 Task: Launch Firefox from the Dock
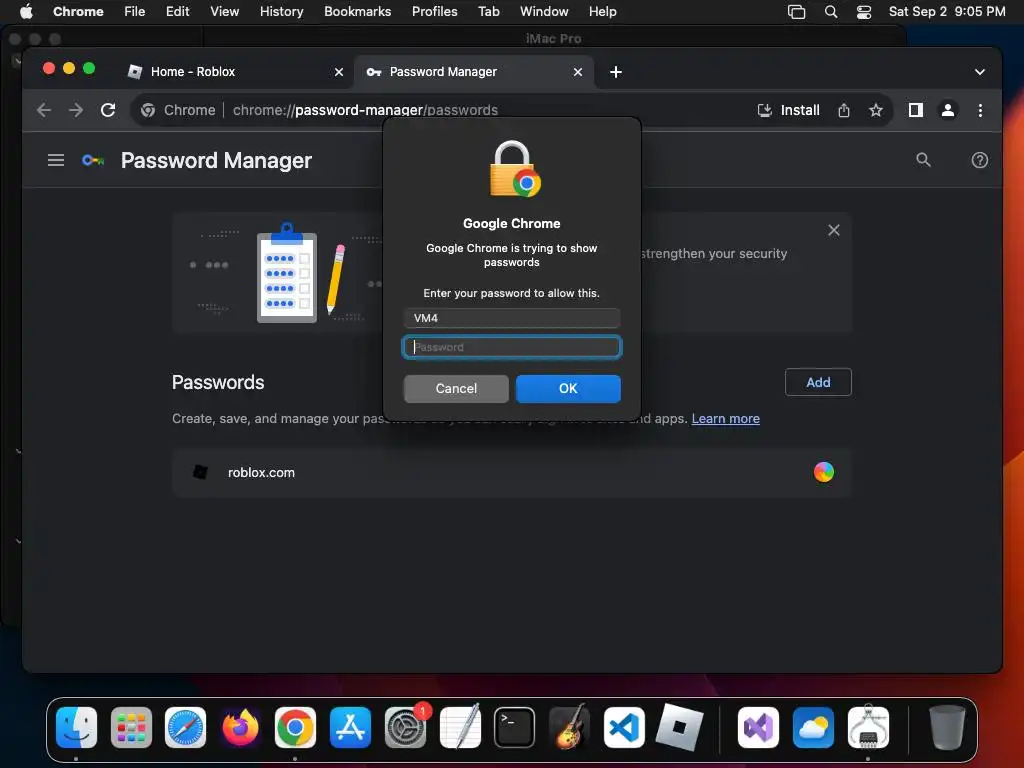click(240, 728)
